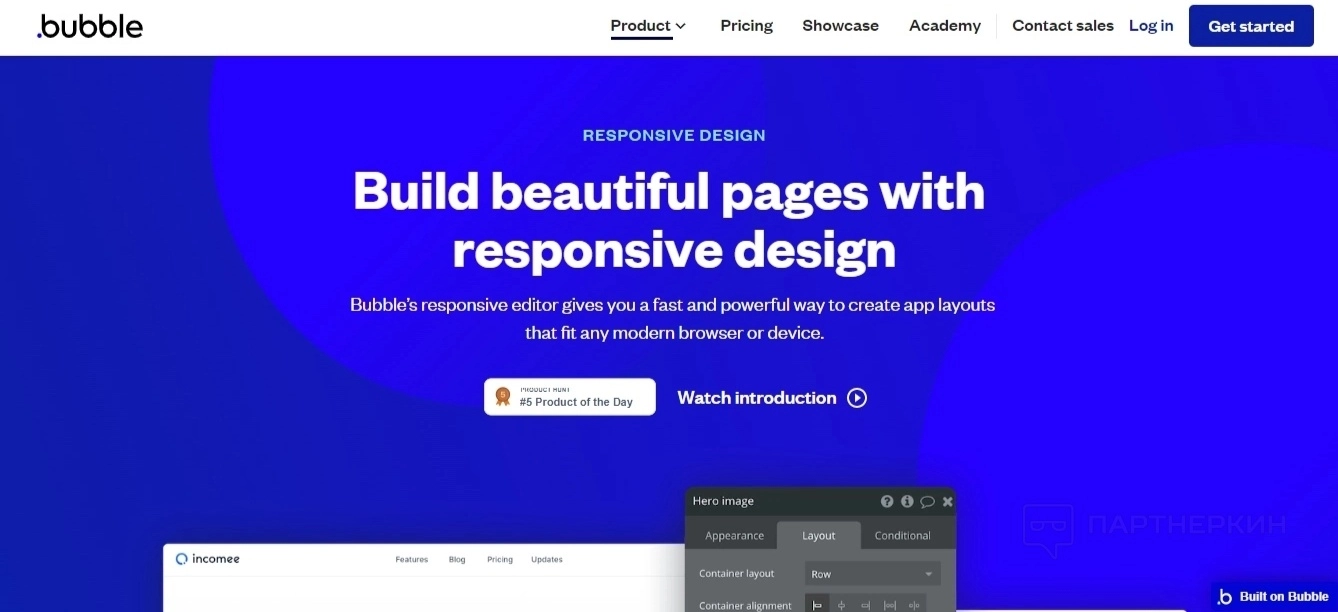
Task: Click the incomee logo in preview
Action: click(207, 559)
